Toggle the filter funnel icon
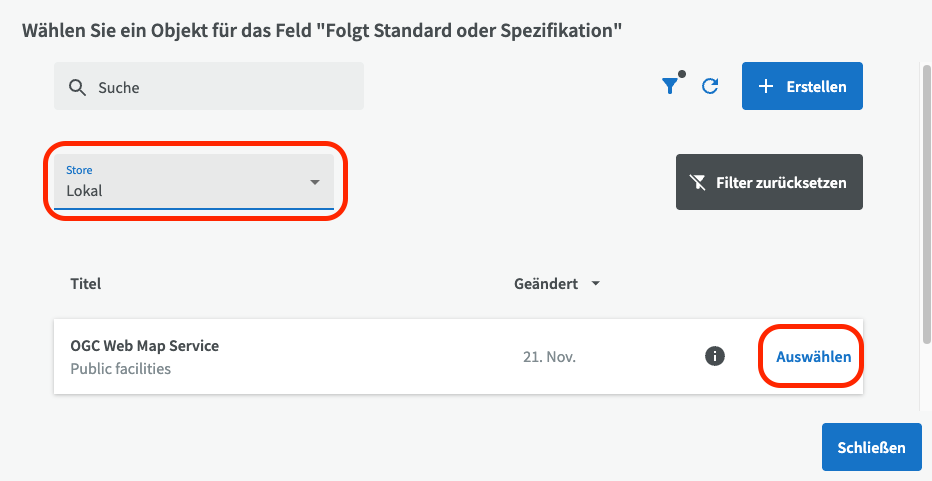This screenshot has width=932, height=481. tap(670, 87)
